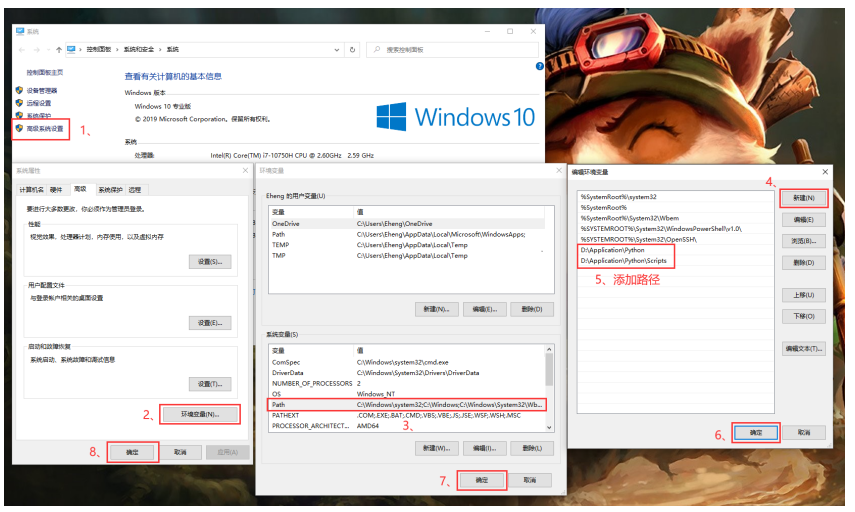This screenshot has height=512, width=855.
Task: Switch to 系统保护 tab in 系统属性
Action: point(110,190)
